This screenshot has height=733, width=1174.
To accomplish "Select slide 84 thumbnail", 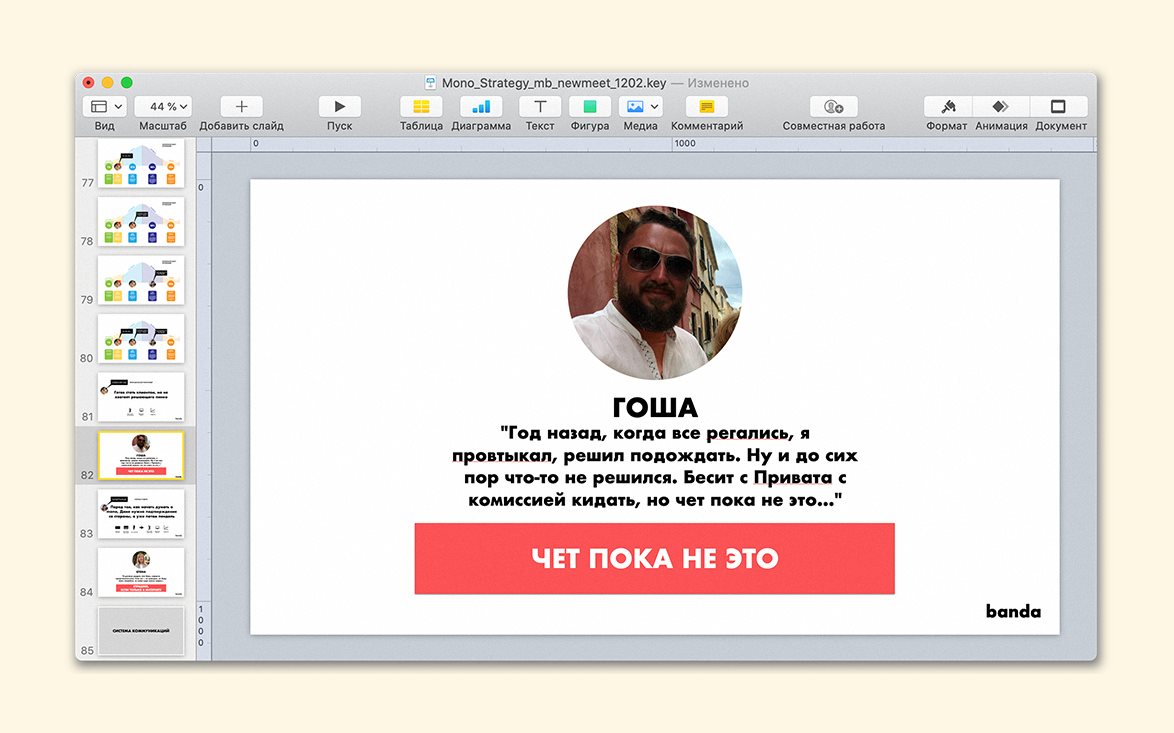I will pyautogui.click(x=141, y=572).
